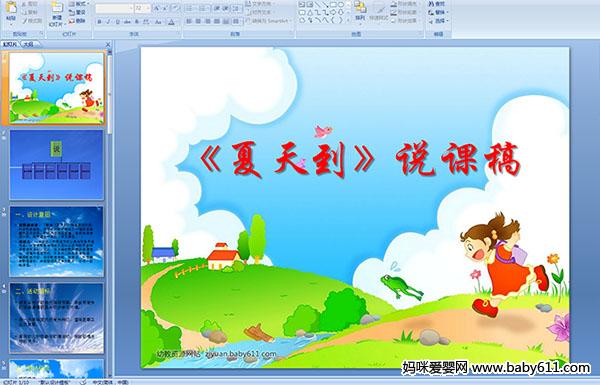Screen dimensions: 600x385
Task: Select the second slide thumbnail with org chart
Action: (x=57, y=165)
